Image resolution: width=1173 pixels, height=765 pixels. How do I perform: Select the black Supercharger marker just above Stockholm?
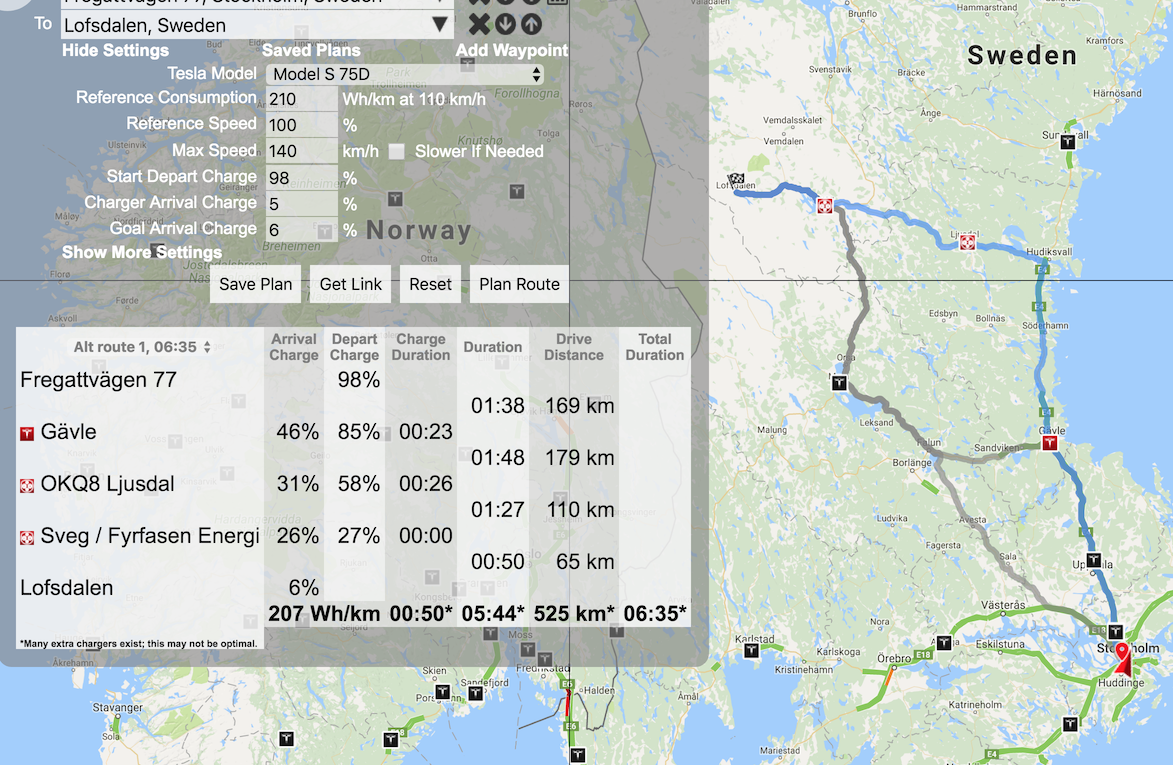1115,632
